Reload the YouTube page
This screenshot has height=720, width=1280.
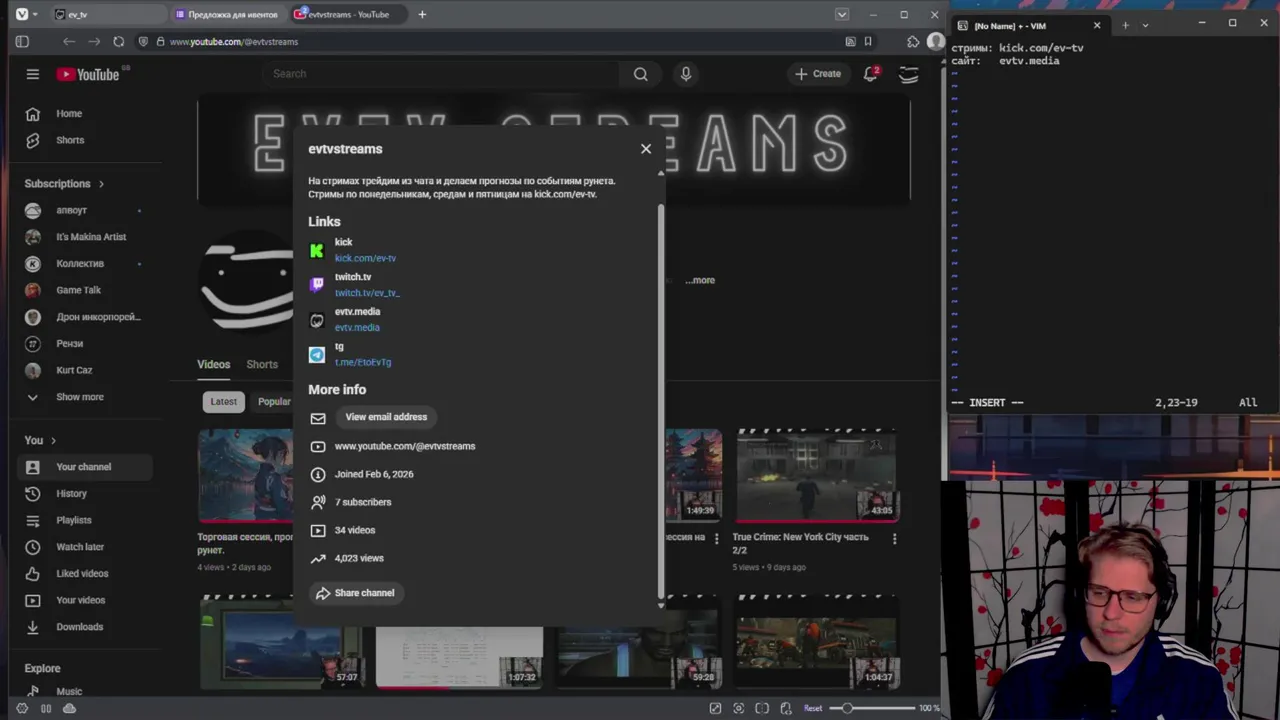pyautogui.click(x=119, y=42)
